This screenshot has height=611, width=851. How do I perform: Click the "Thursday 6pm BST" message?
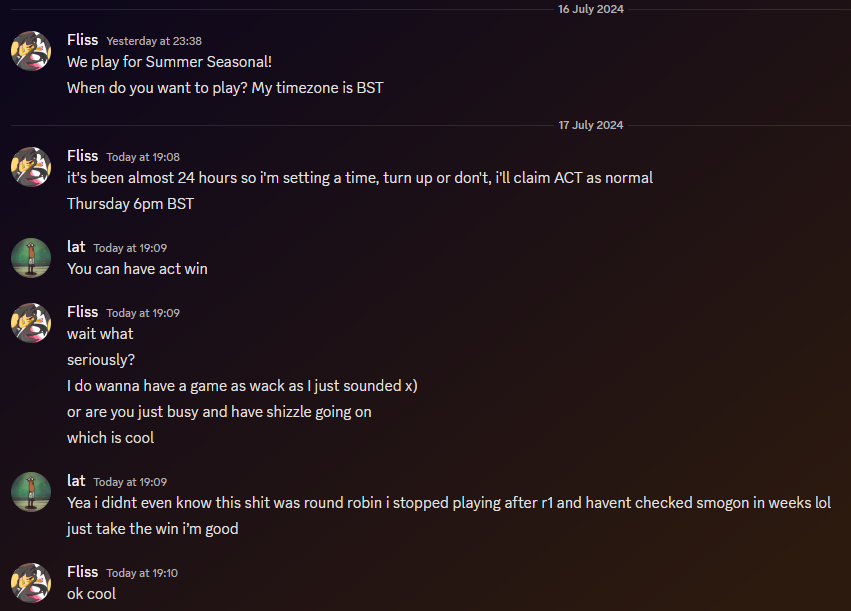(x=130, y=204)
